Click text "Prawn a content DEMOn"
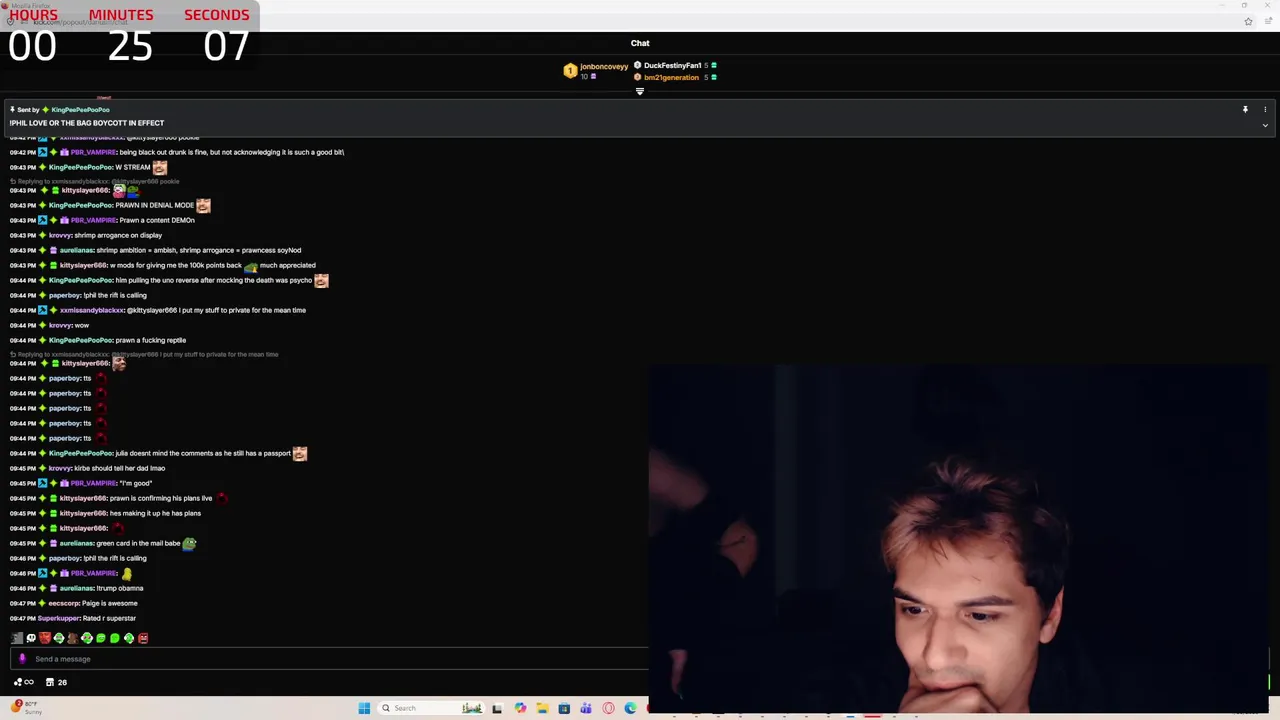 pyautogui.click(x=157, y=220)
